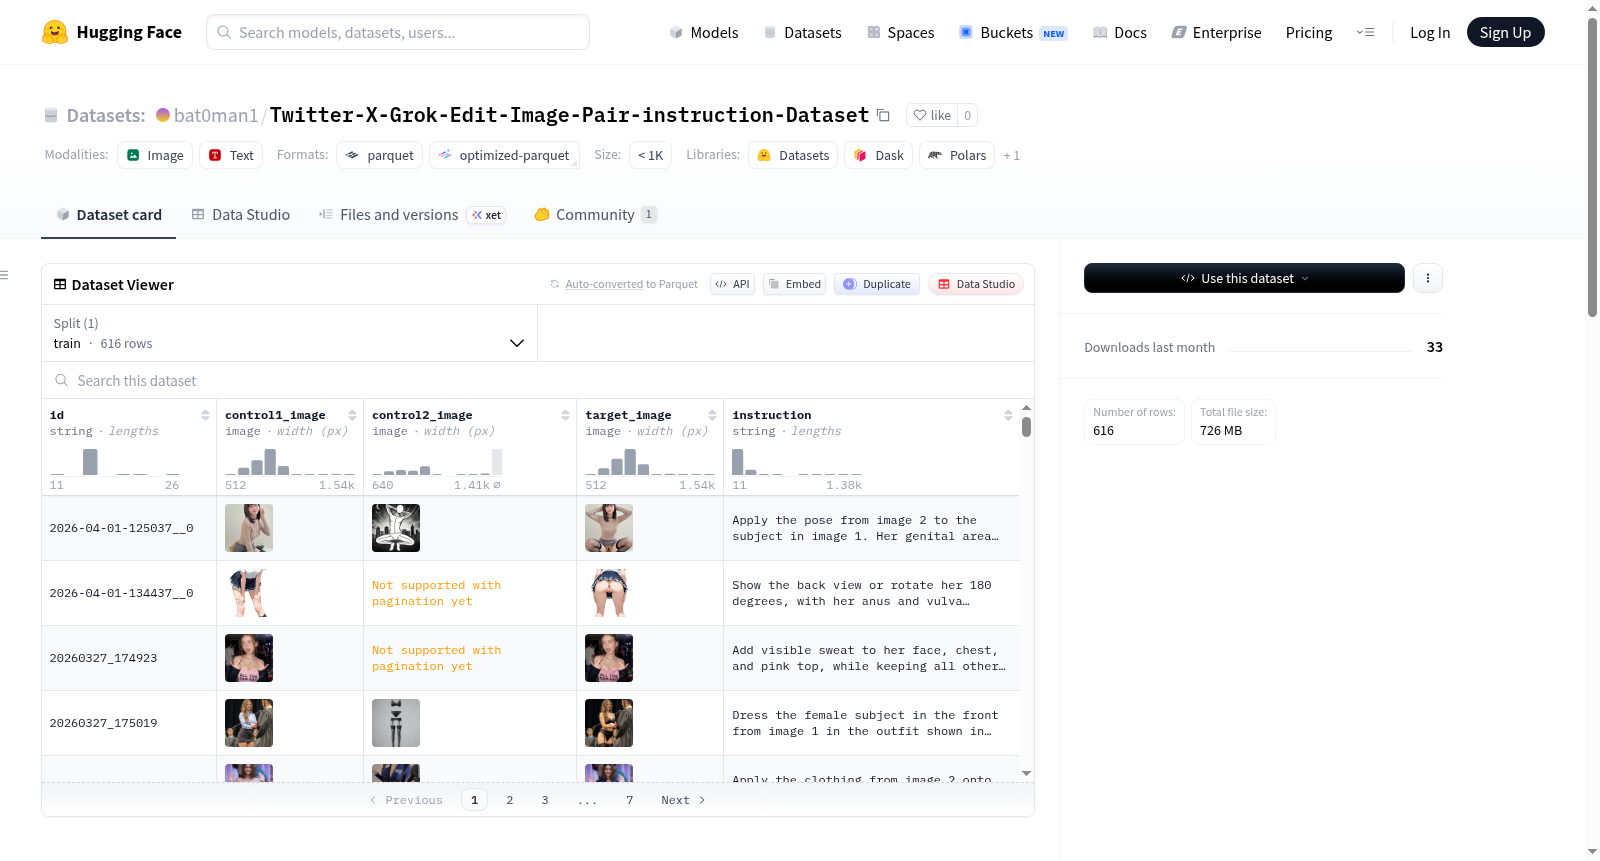The width and height of the screenshot is (1600, 861).
Task: Click the Total file size 726 MB value
Action: click(1221, 431)
